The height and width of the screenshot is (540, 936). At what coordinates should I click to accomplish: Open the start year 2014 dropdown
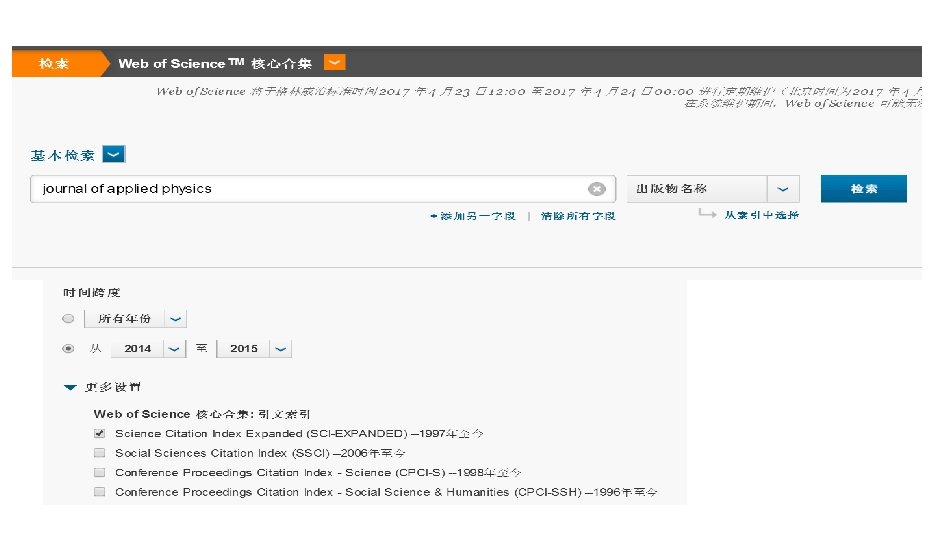click(x=174, y=349)
